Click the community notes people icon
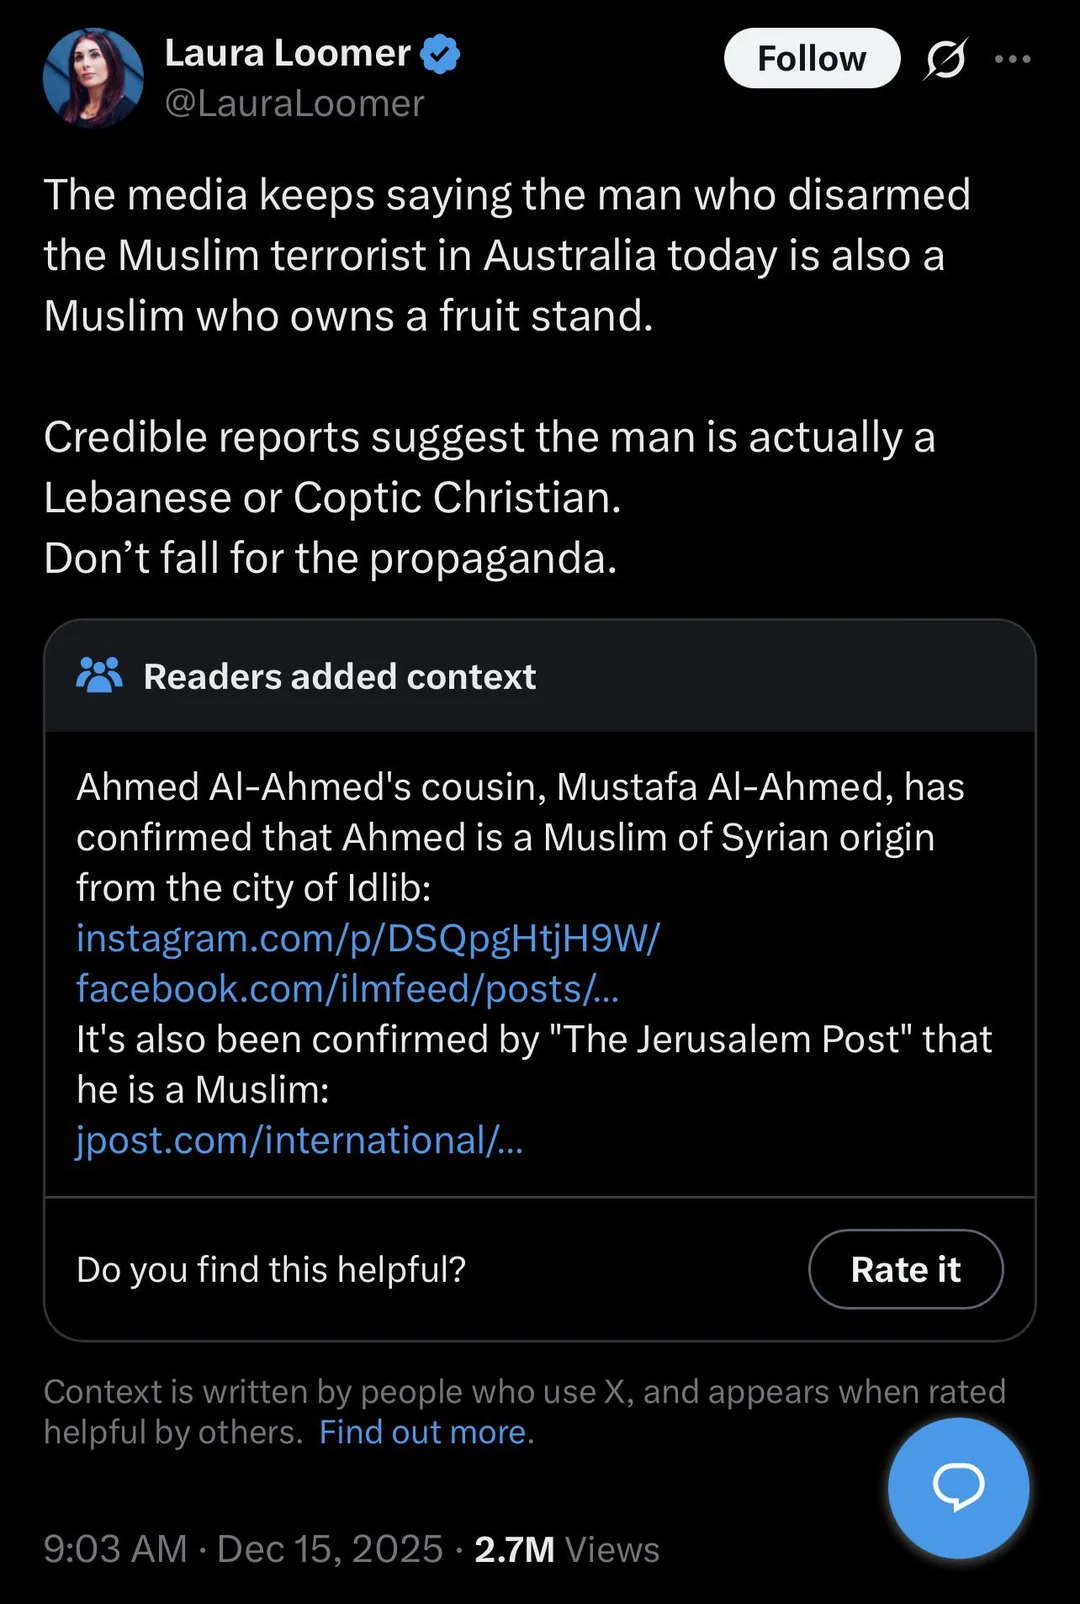Viewport: 1080px width, 1604px height. pyautogui.click(x=99, y=676)
